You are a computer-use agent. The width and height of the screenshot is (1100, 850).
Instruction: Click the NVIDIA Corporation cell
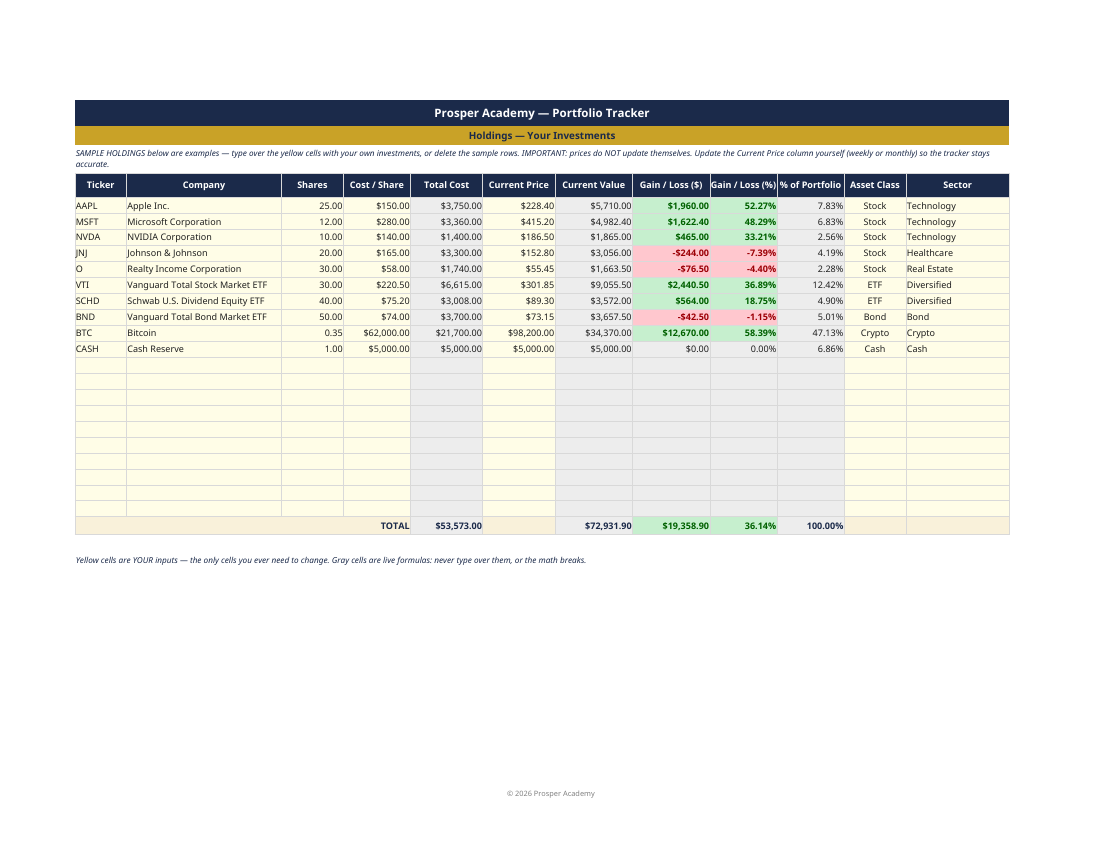point(203,237)
